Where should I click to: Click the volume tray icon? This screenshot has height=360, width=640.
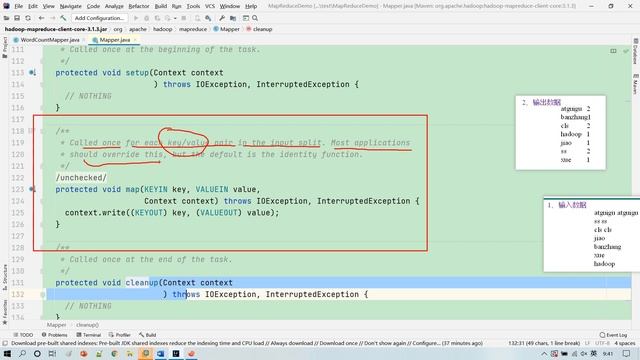point(584,353)
